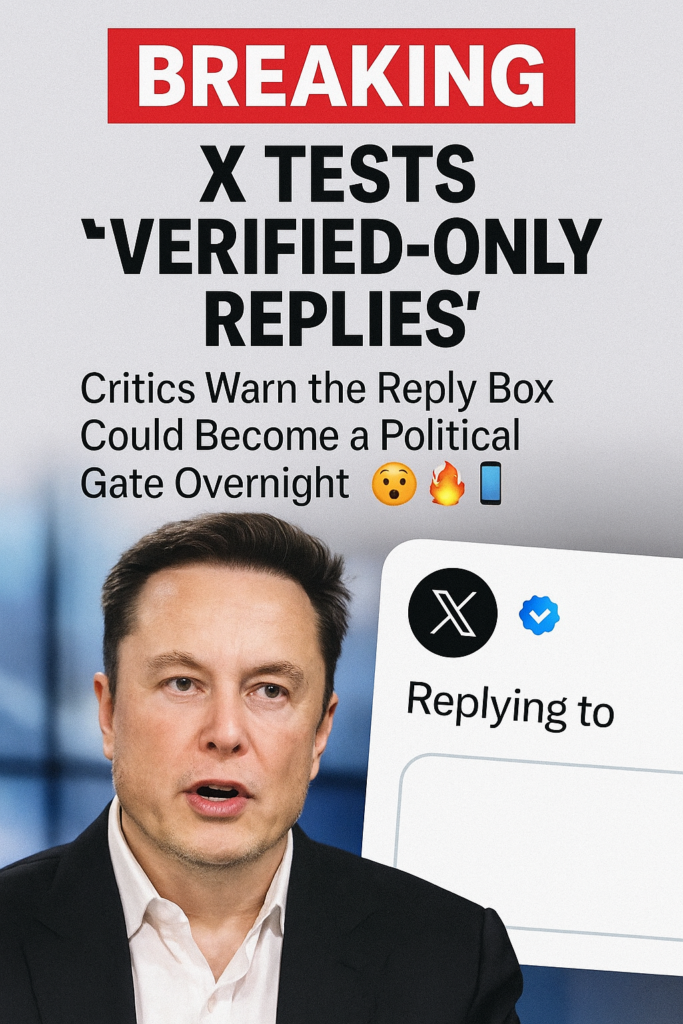Click the 'Replying to' label

(510, 705)
